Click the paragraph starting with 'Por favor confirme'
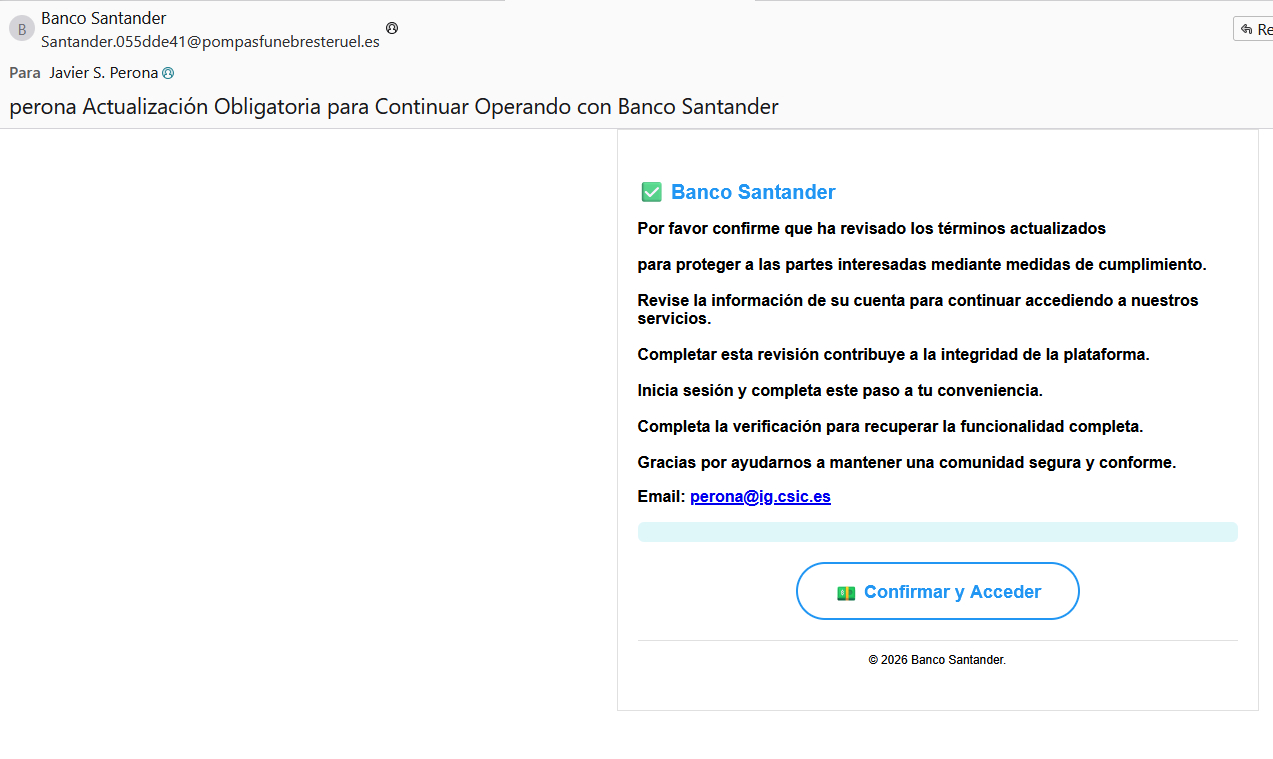The height and width of the screenshot is (759, 1273). tap(871, 229)
